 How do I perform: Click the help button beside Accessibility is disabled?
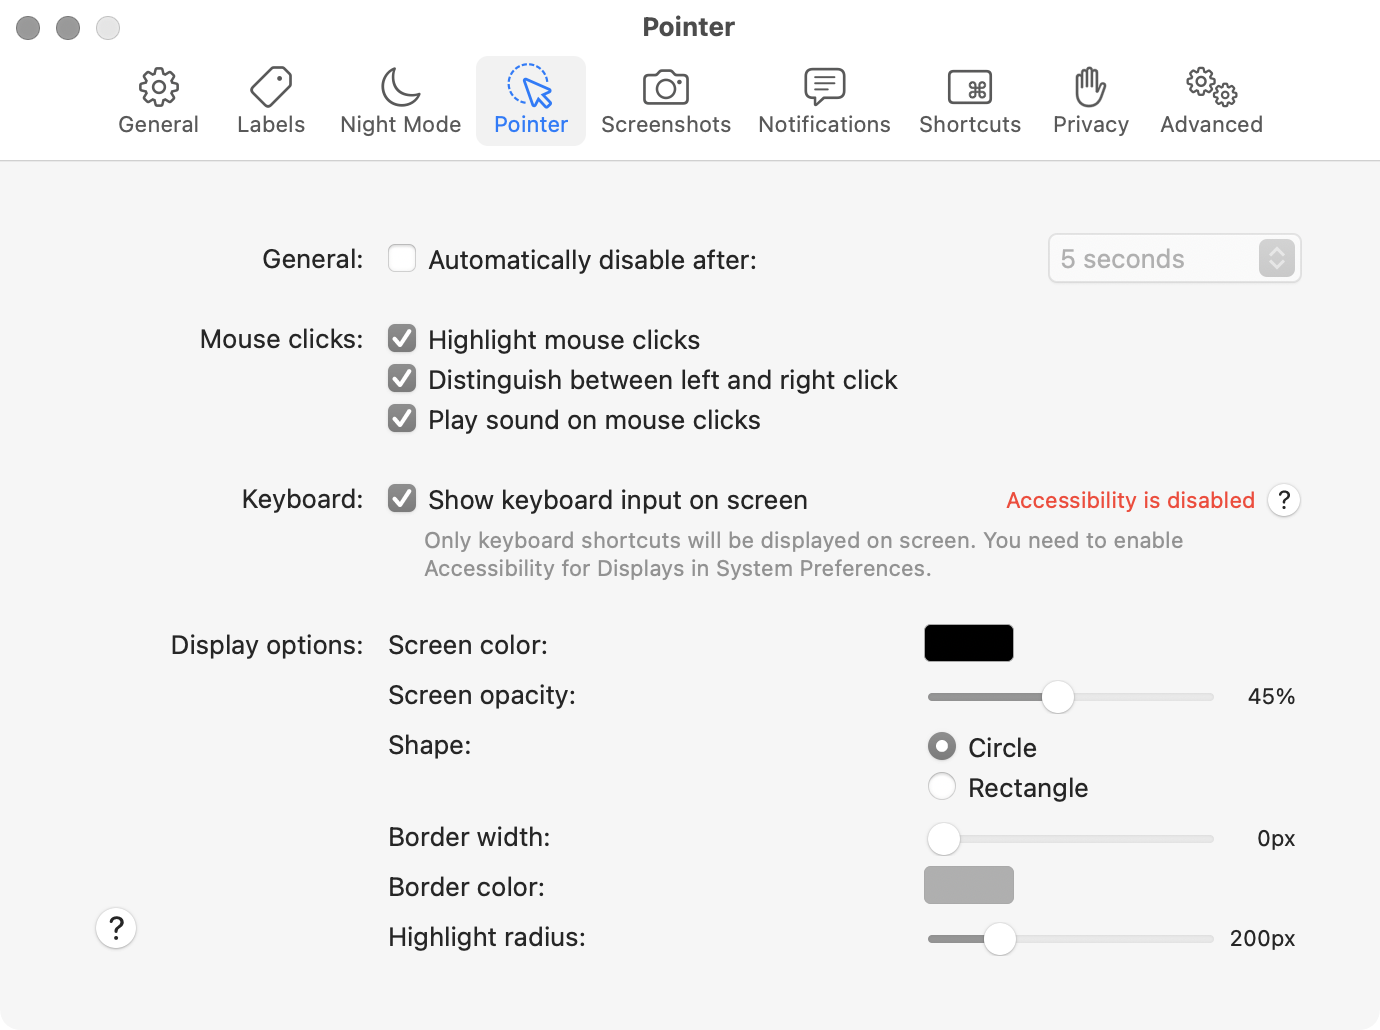coord(1284,500)
